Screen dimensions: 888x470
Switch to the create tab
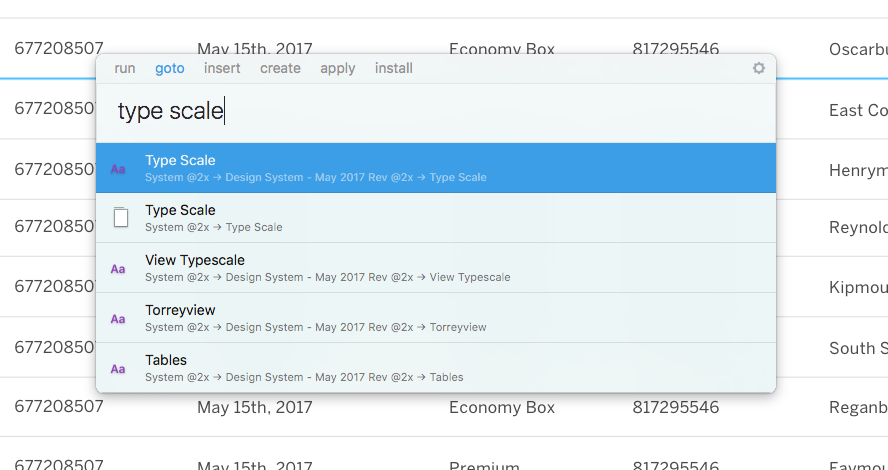[x=280, y=69]
